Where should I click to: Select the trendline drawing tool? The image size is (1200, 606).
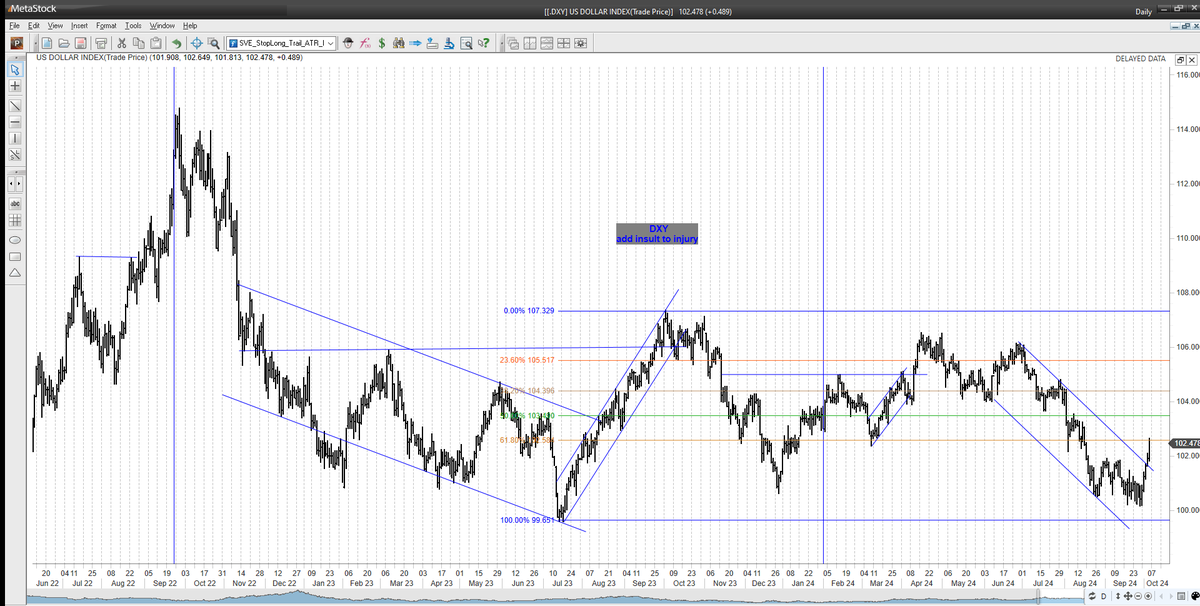pos(15,105)
